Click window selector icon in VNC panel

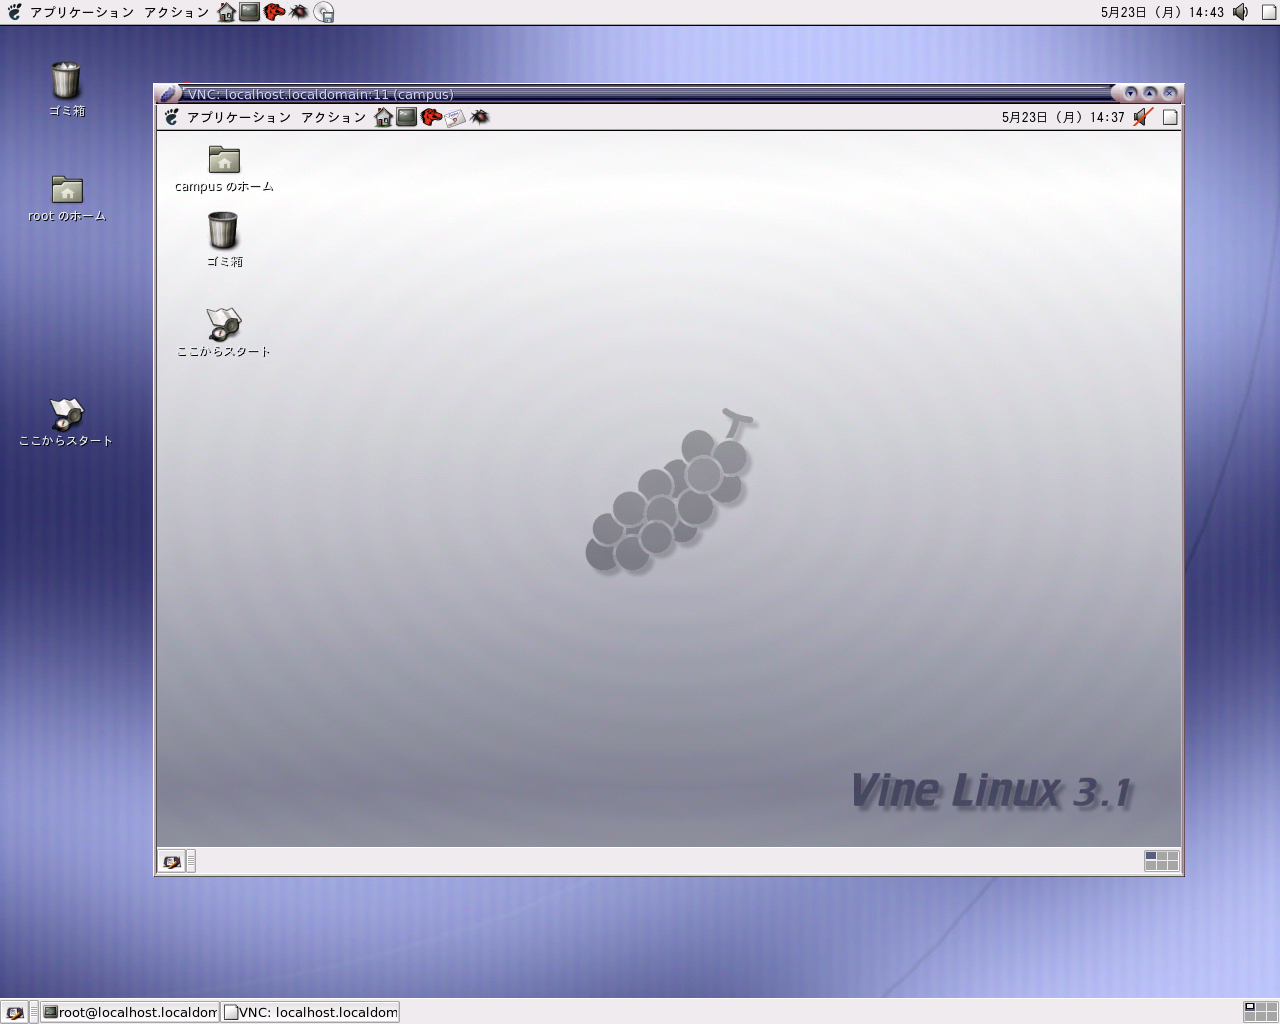(x=1170, y=117)
